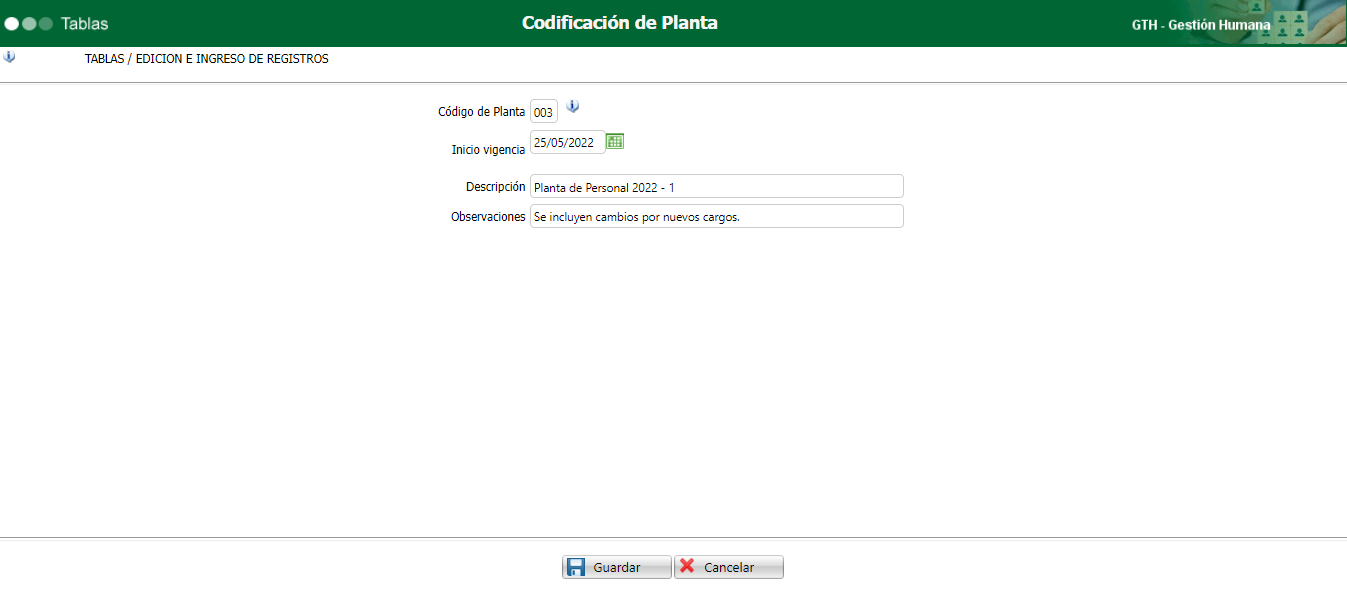Click the Descripción label
Screen dimensions: 1347x595
[x=495, y=187]
